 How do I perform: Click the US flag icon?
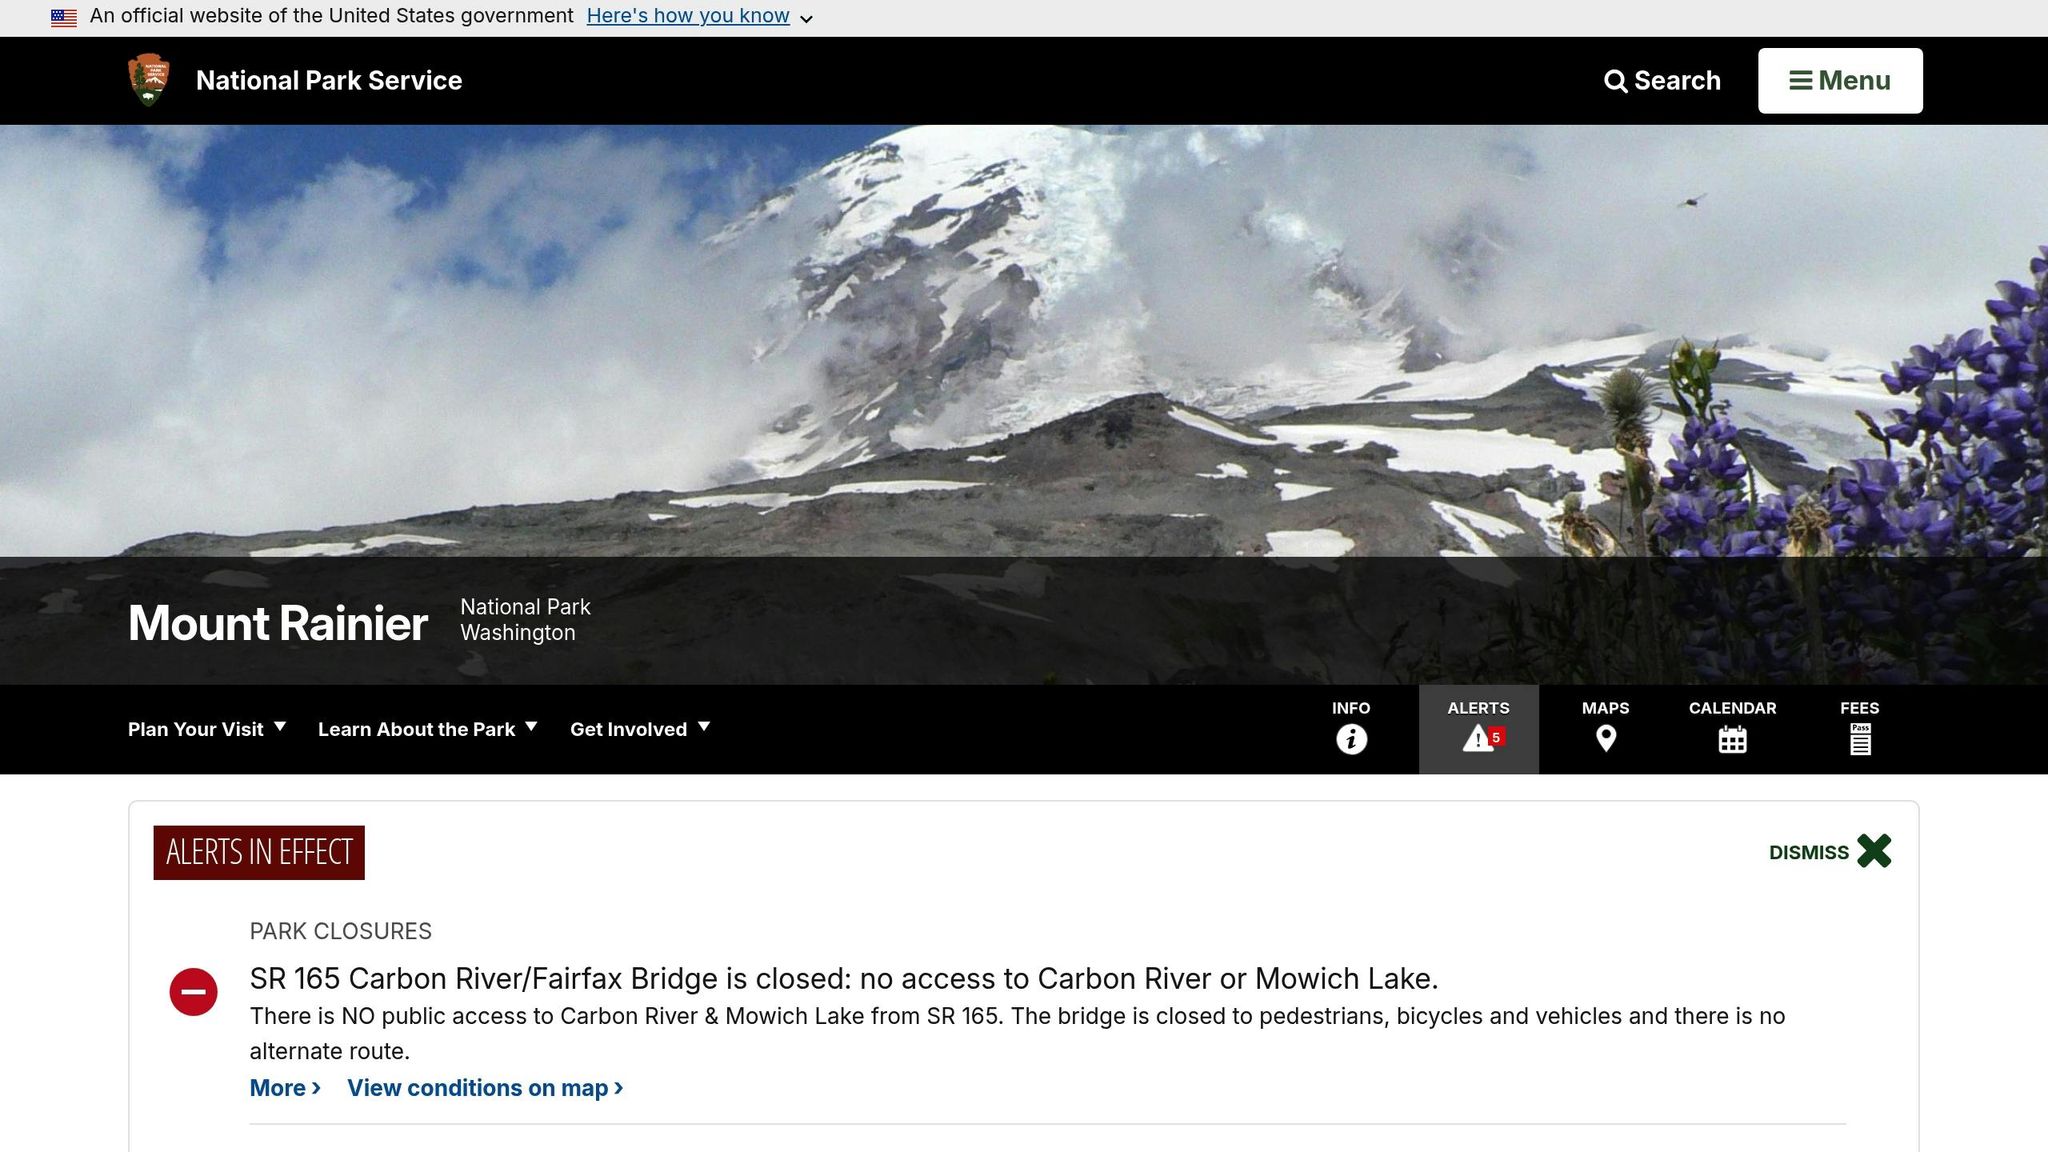(64, 17)
